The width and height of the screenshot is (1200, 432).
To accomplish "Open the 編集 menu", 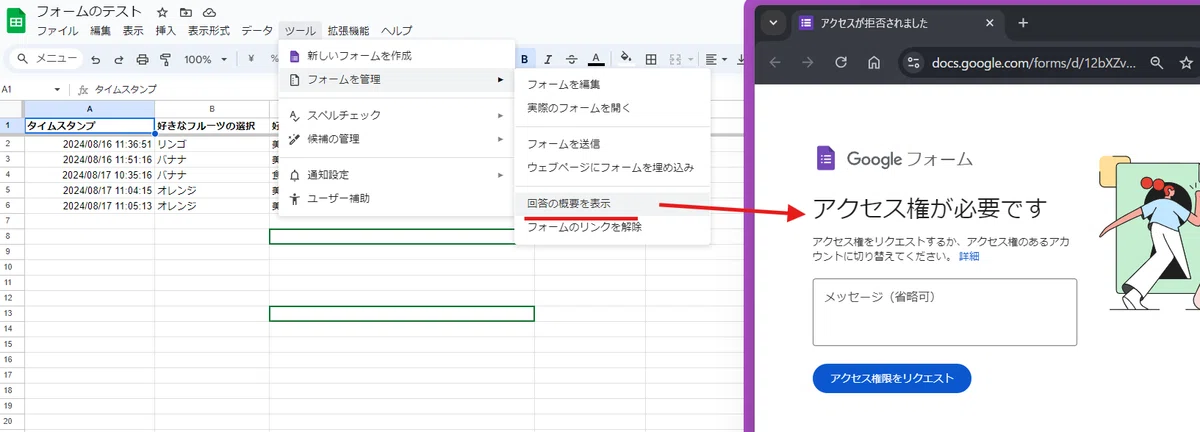I will [x=101, y=31].
